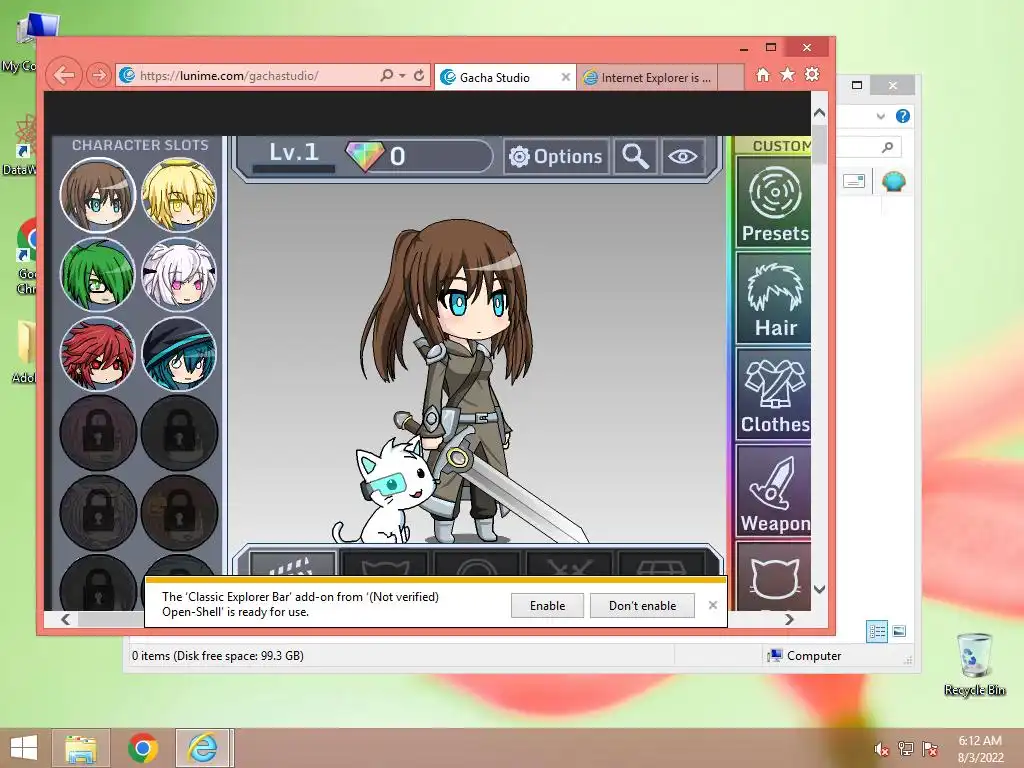This screenshot has width=1024, height=768.
Task: Open a new blank tab
Action: click(731, 77)
